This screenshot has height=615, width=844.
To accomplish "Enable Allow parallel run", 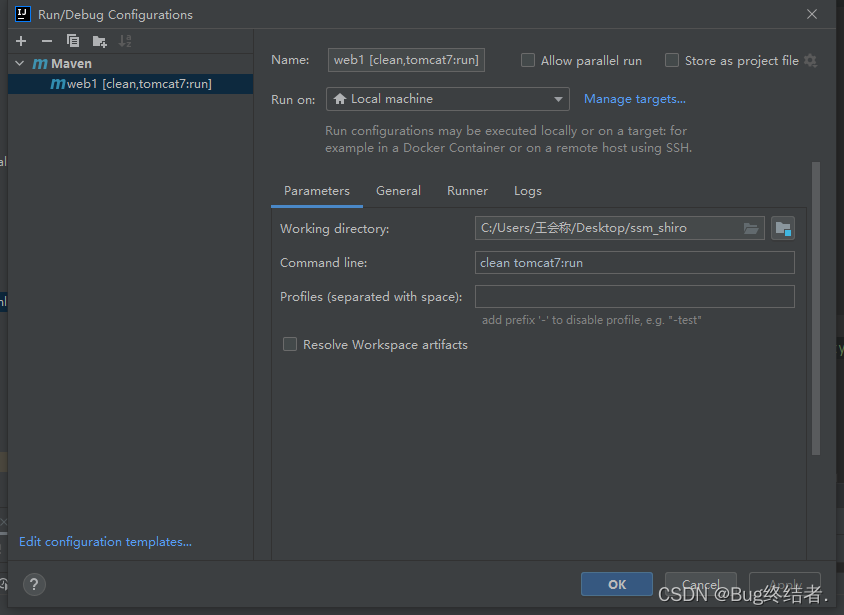I will (528, 61).
